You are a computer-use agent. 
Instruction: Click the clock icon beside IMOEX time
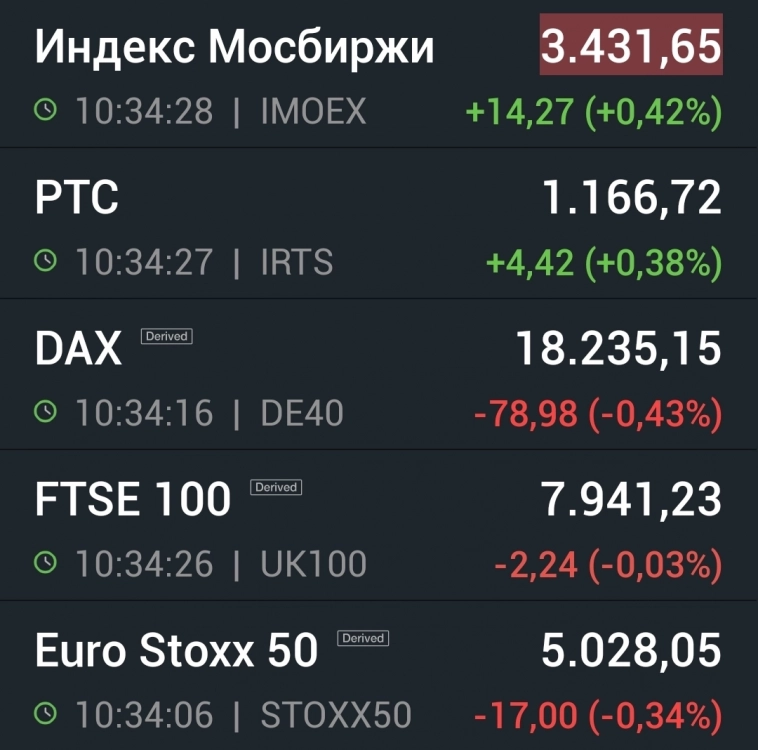[46, 111]
